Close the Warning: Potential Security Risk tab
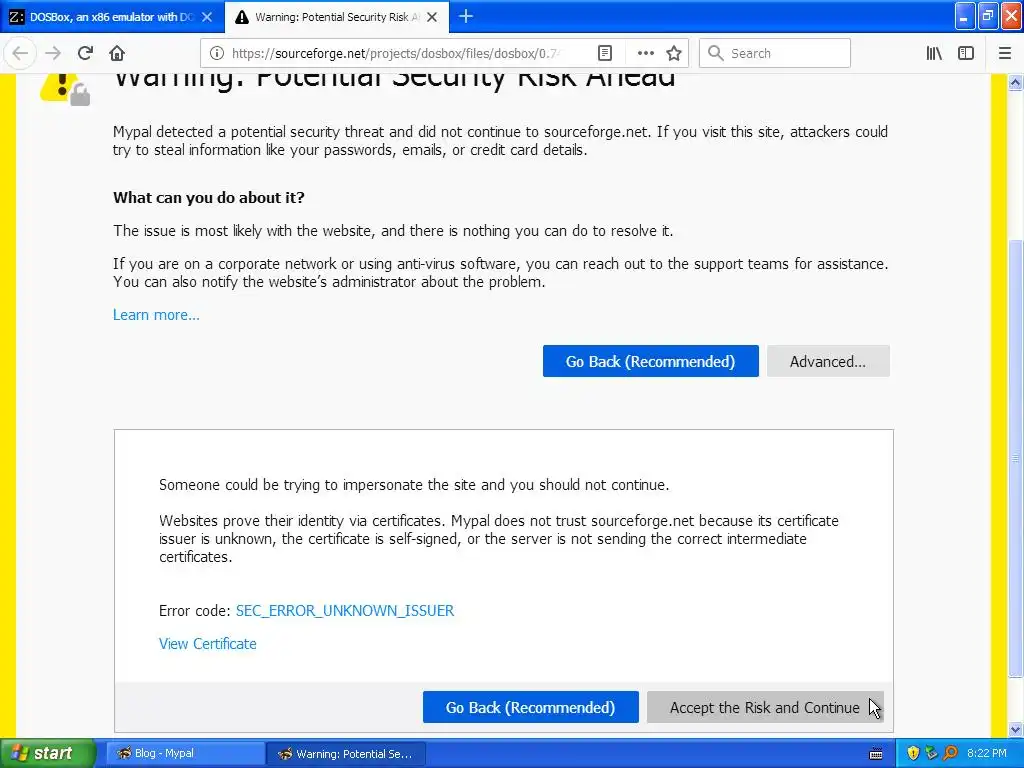The height and width of the screenshot is (768, 1024). [x=432, y=17]
